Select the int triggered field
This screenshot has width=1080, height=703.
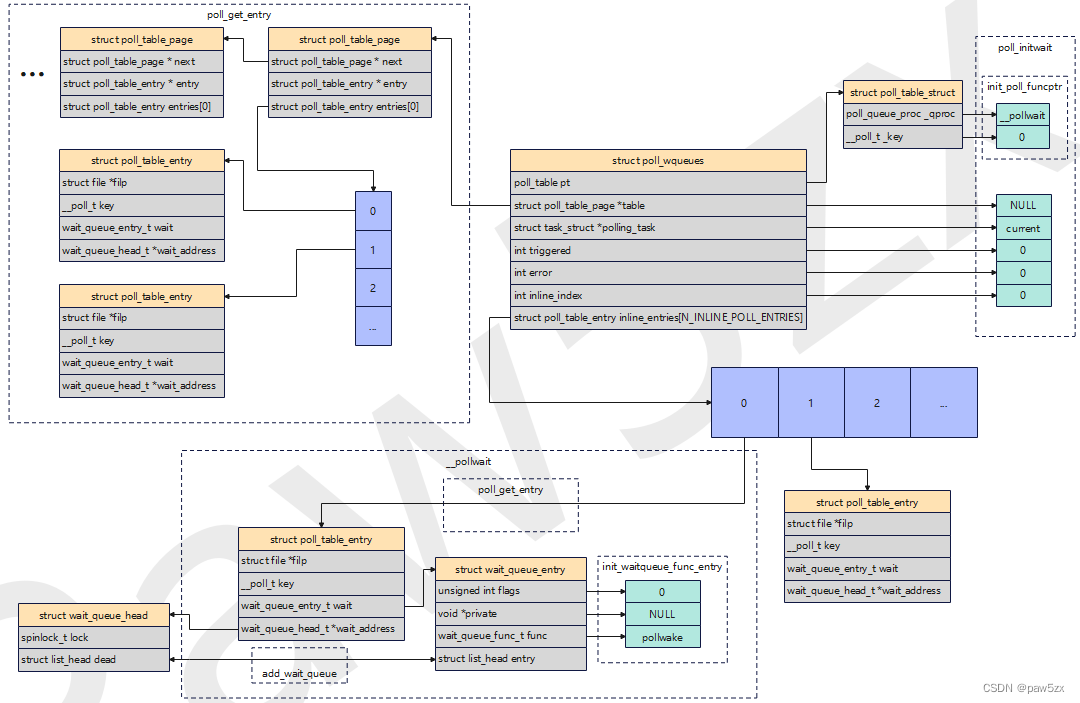pos(657,251)
